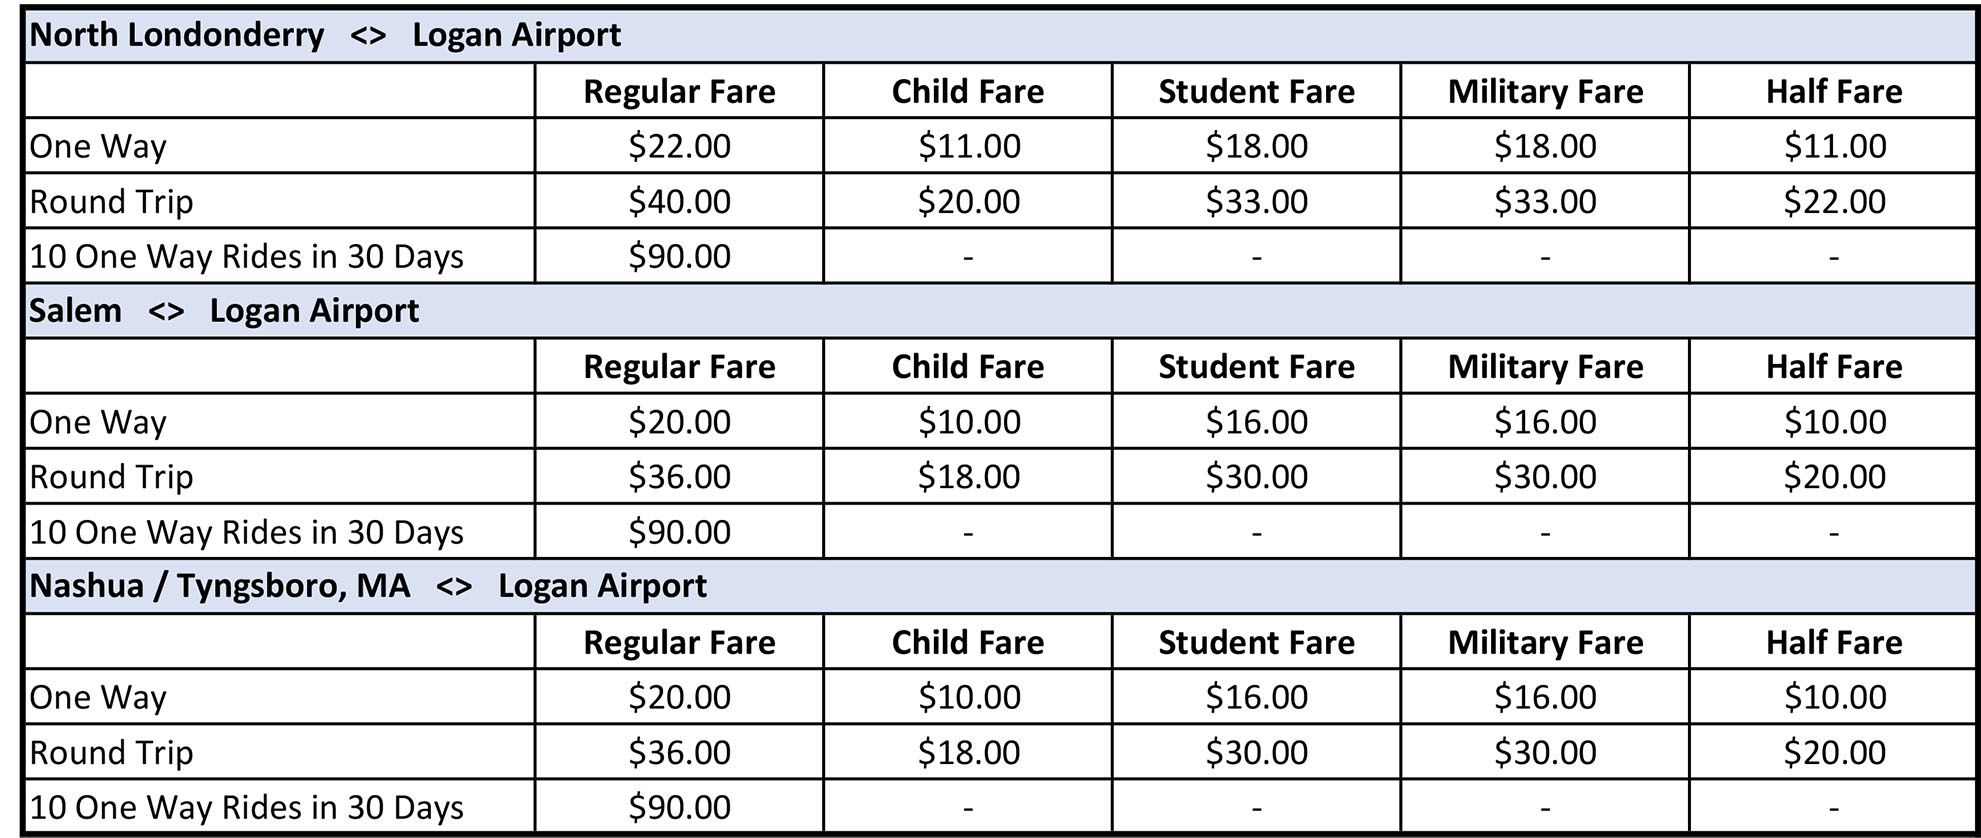
Task: Select the Student Fare column header under Salem
Action: [1256, 367]
